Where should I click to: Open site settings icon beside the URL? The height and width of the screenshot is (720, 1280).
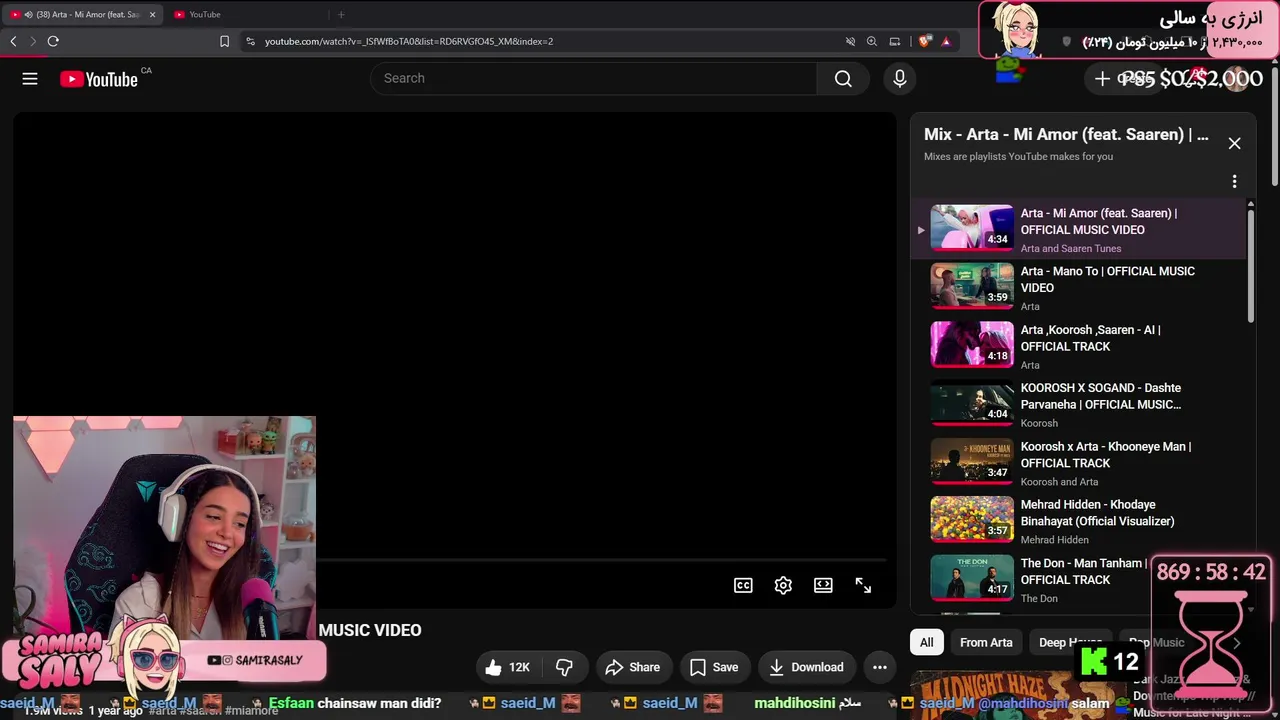(x=250, y=41)
